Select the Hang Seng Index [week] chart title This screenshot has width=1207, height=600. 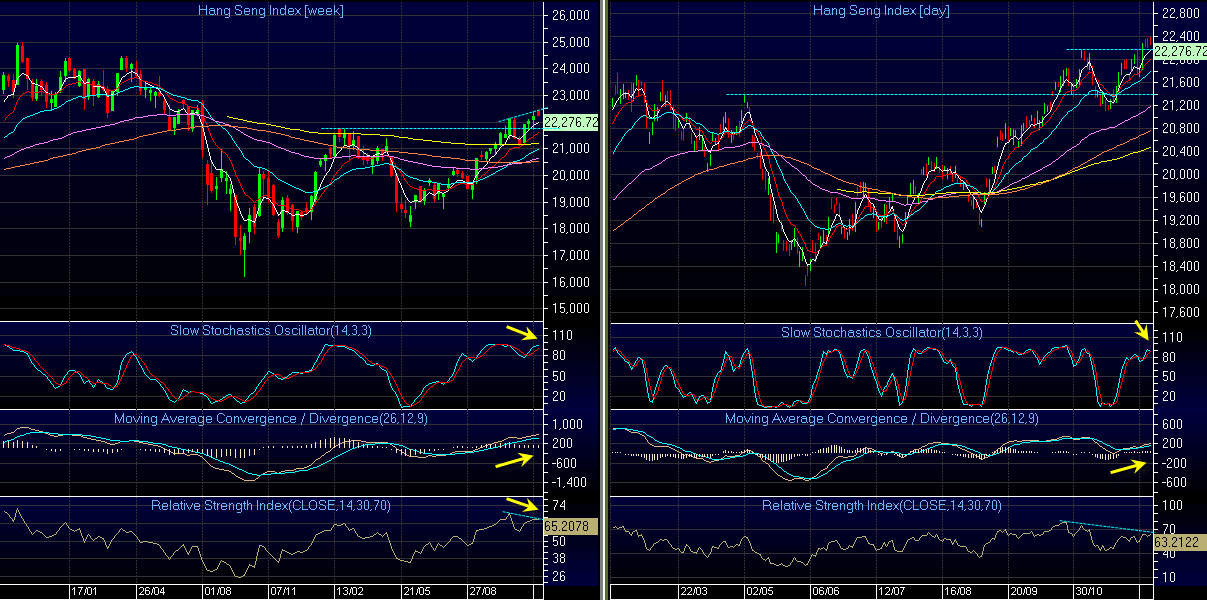(x=271, y=10)
